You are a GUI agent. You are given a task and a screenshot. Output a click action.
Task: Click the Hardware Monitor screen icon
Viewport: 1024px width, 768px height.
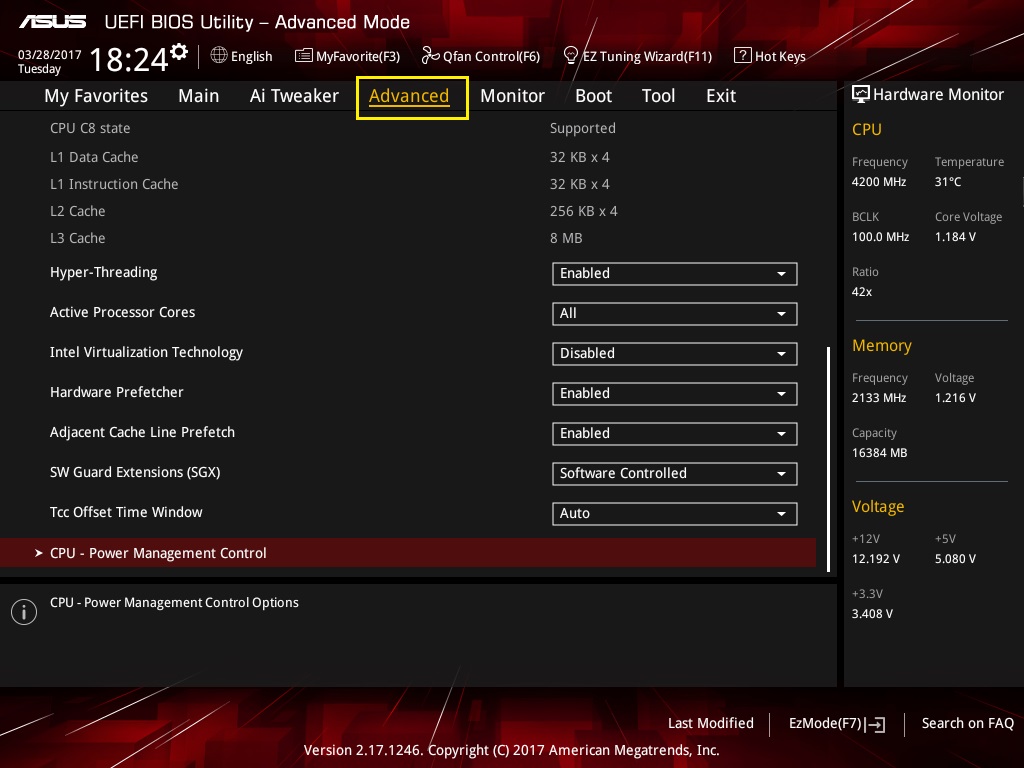coord(861,95)
